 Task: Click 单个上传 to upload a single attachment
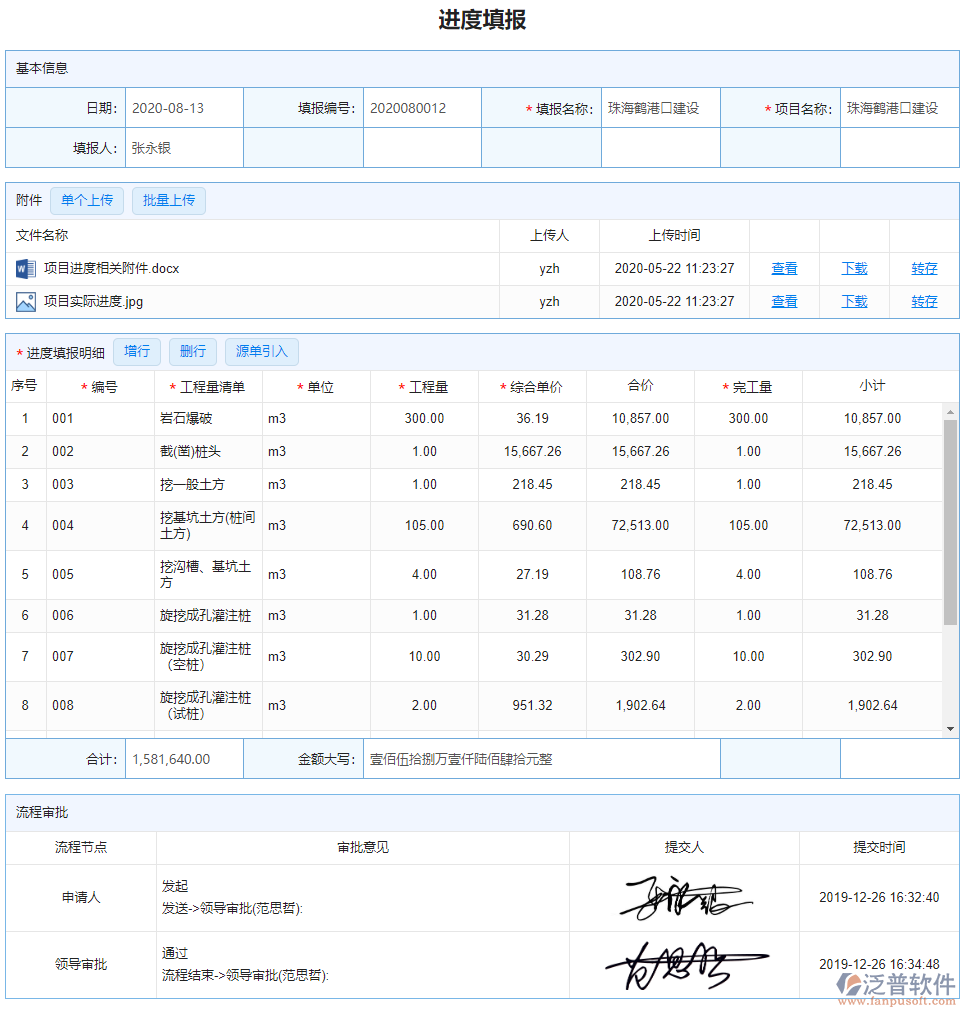click(86, 200)
